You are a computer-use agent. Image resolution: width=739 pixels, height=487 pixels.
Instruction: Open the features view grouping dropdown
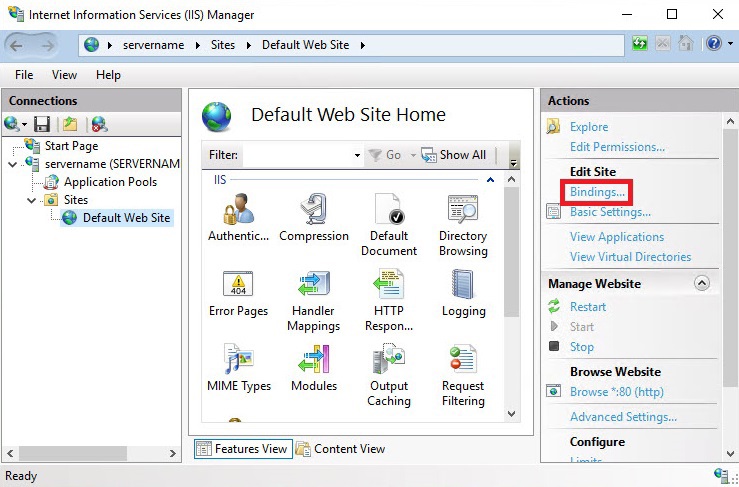point(514,163)
